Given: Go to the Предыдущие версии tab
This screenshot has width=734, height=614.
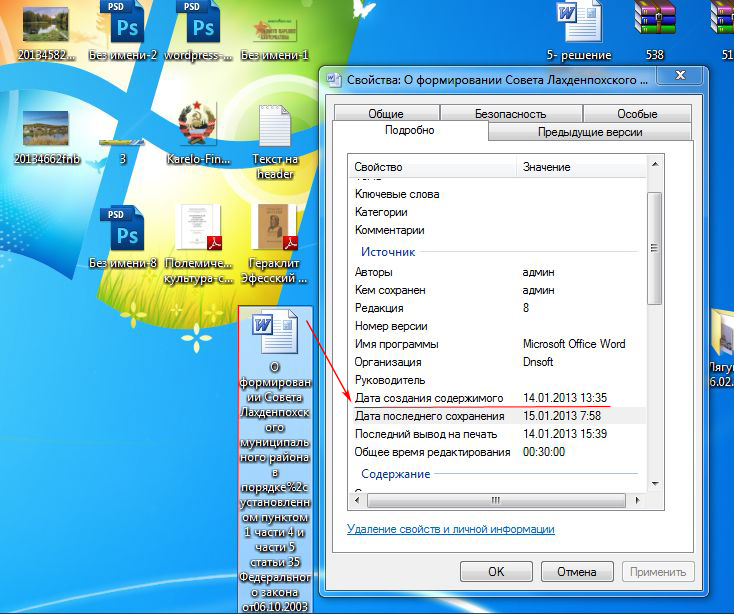Looking at the screenshot, I should coord(590,132).
